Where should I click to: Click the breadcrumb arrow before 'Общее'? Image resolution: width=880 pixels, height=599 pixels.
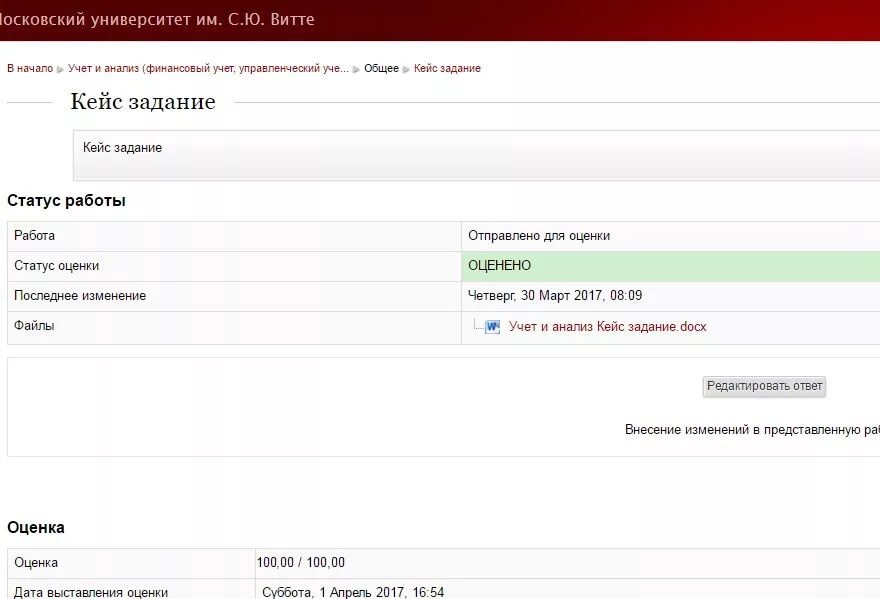pyautogui.click(x=356, y=70)
